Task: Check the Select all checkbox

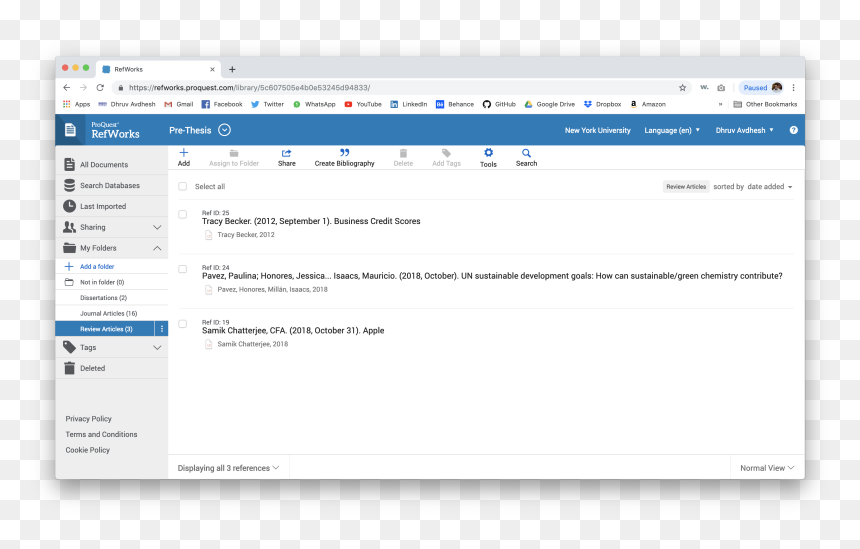Action: tap(183, 186)
